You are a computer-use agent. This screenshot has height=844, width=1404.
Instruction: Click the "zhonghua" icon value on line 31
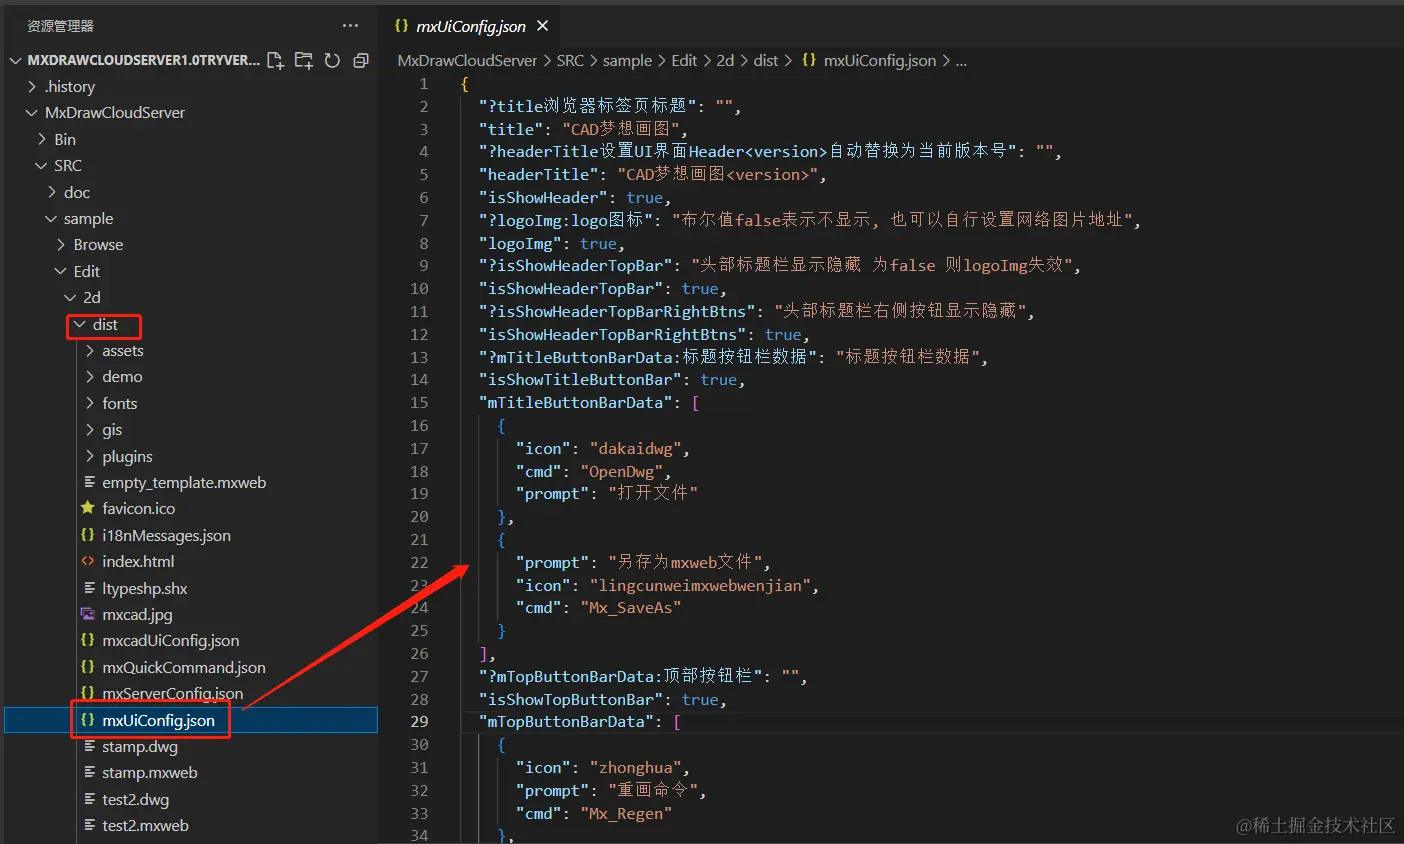[x=636, y=768]
